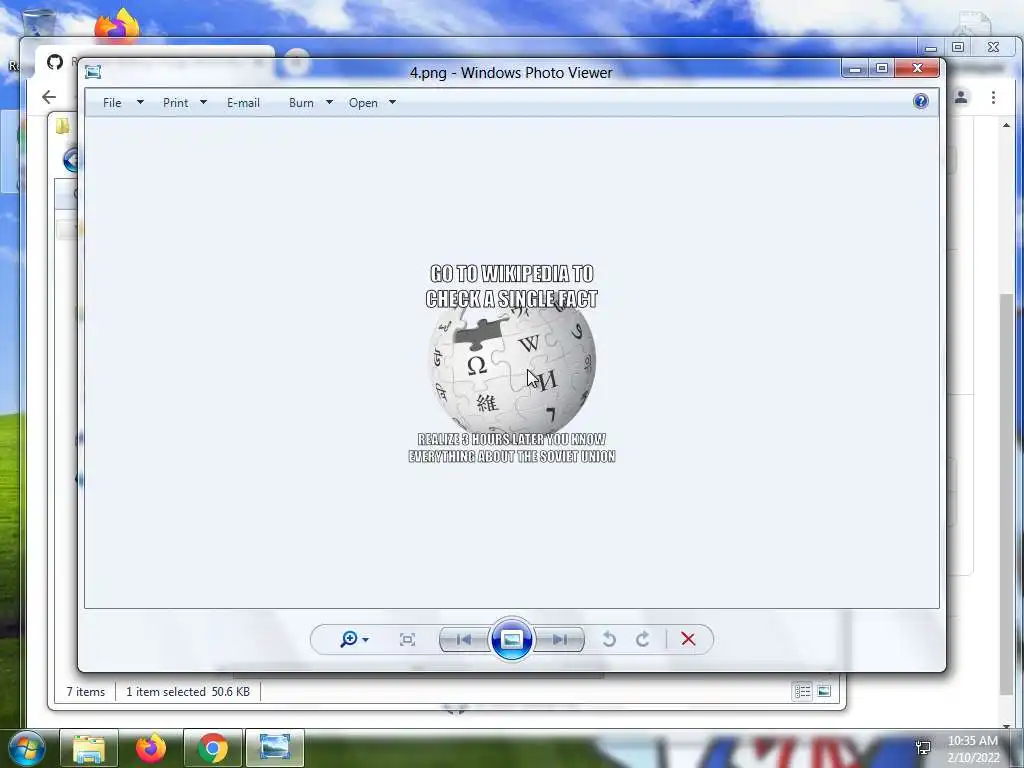Minimize the background browser window

pos(931,48)
